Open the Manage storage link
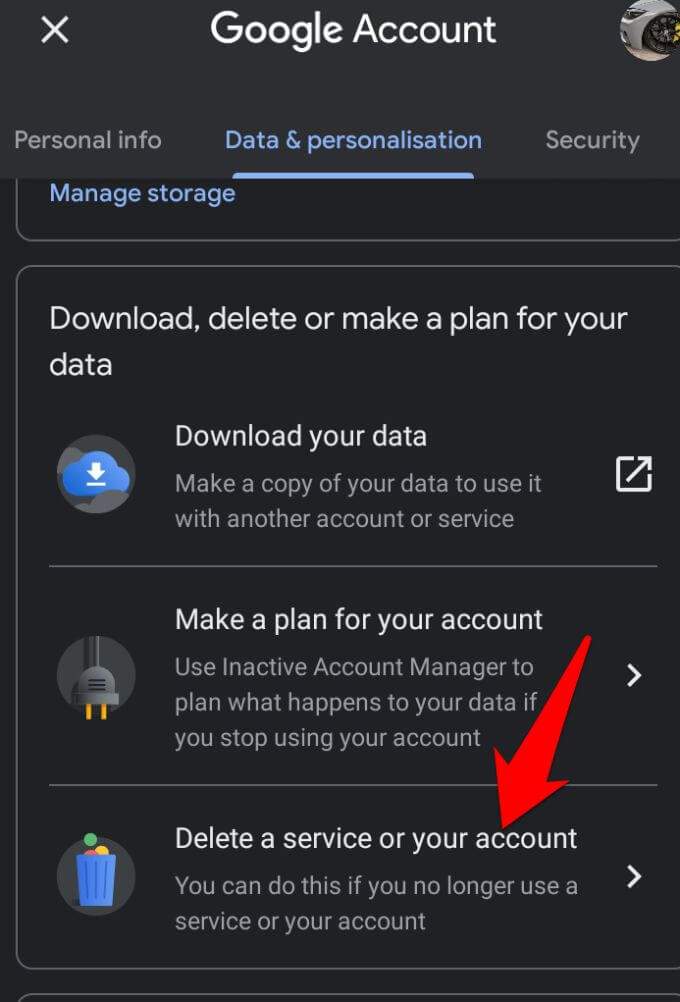The width and height of the screenshot is (680, 1002). click(142, 192)
